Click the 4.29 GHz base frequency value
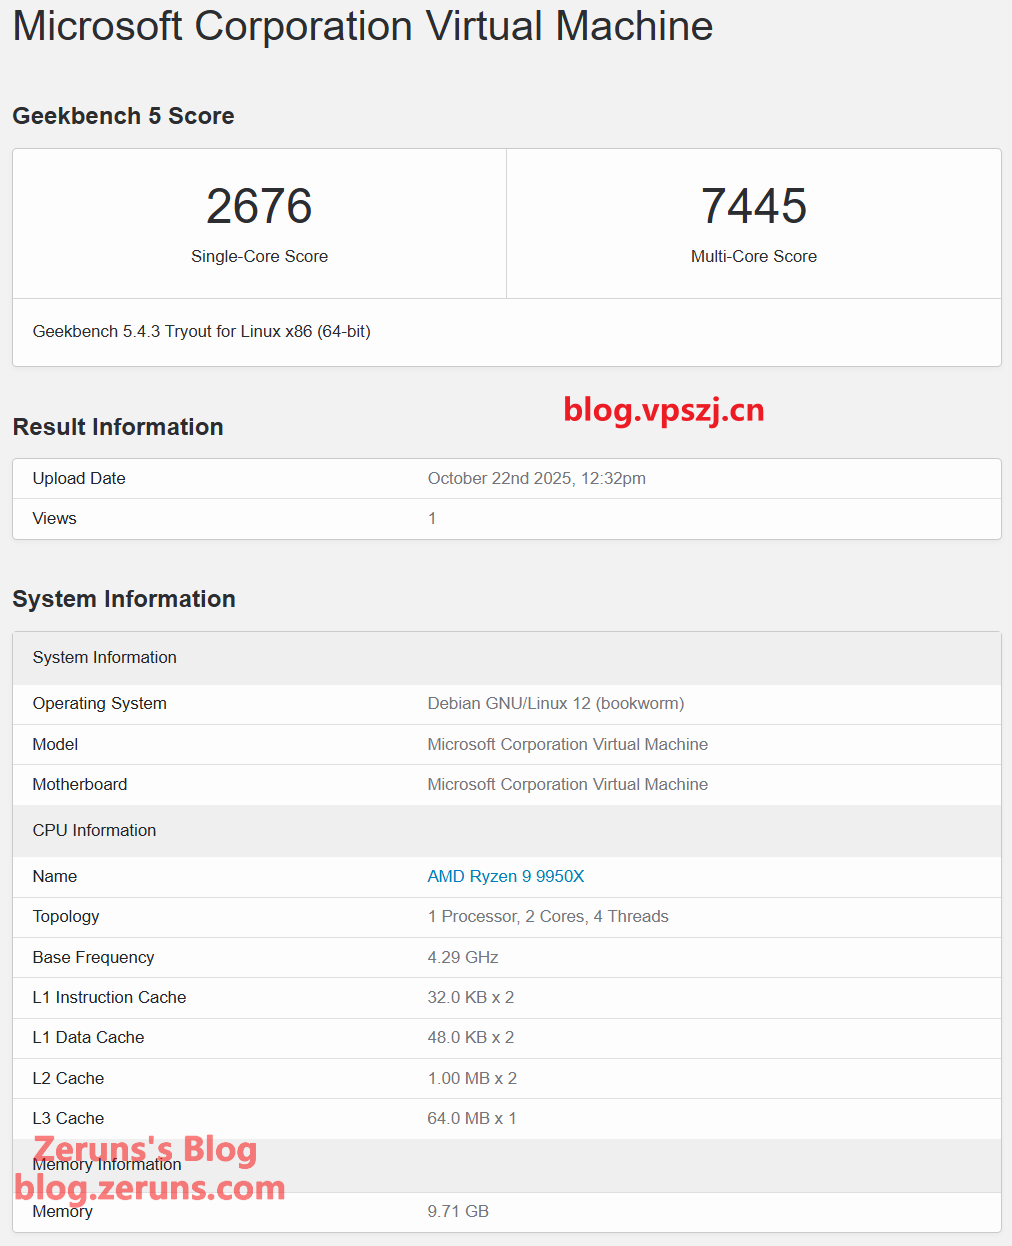 (x=462, y=957)
